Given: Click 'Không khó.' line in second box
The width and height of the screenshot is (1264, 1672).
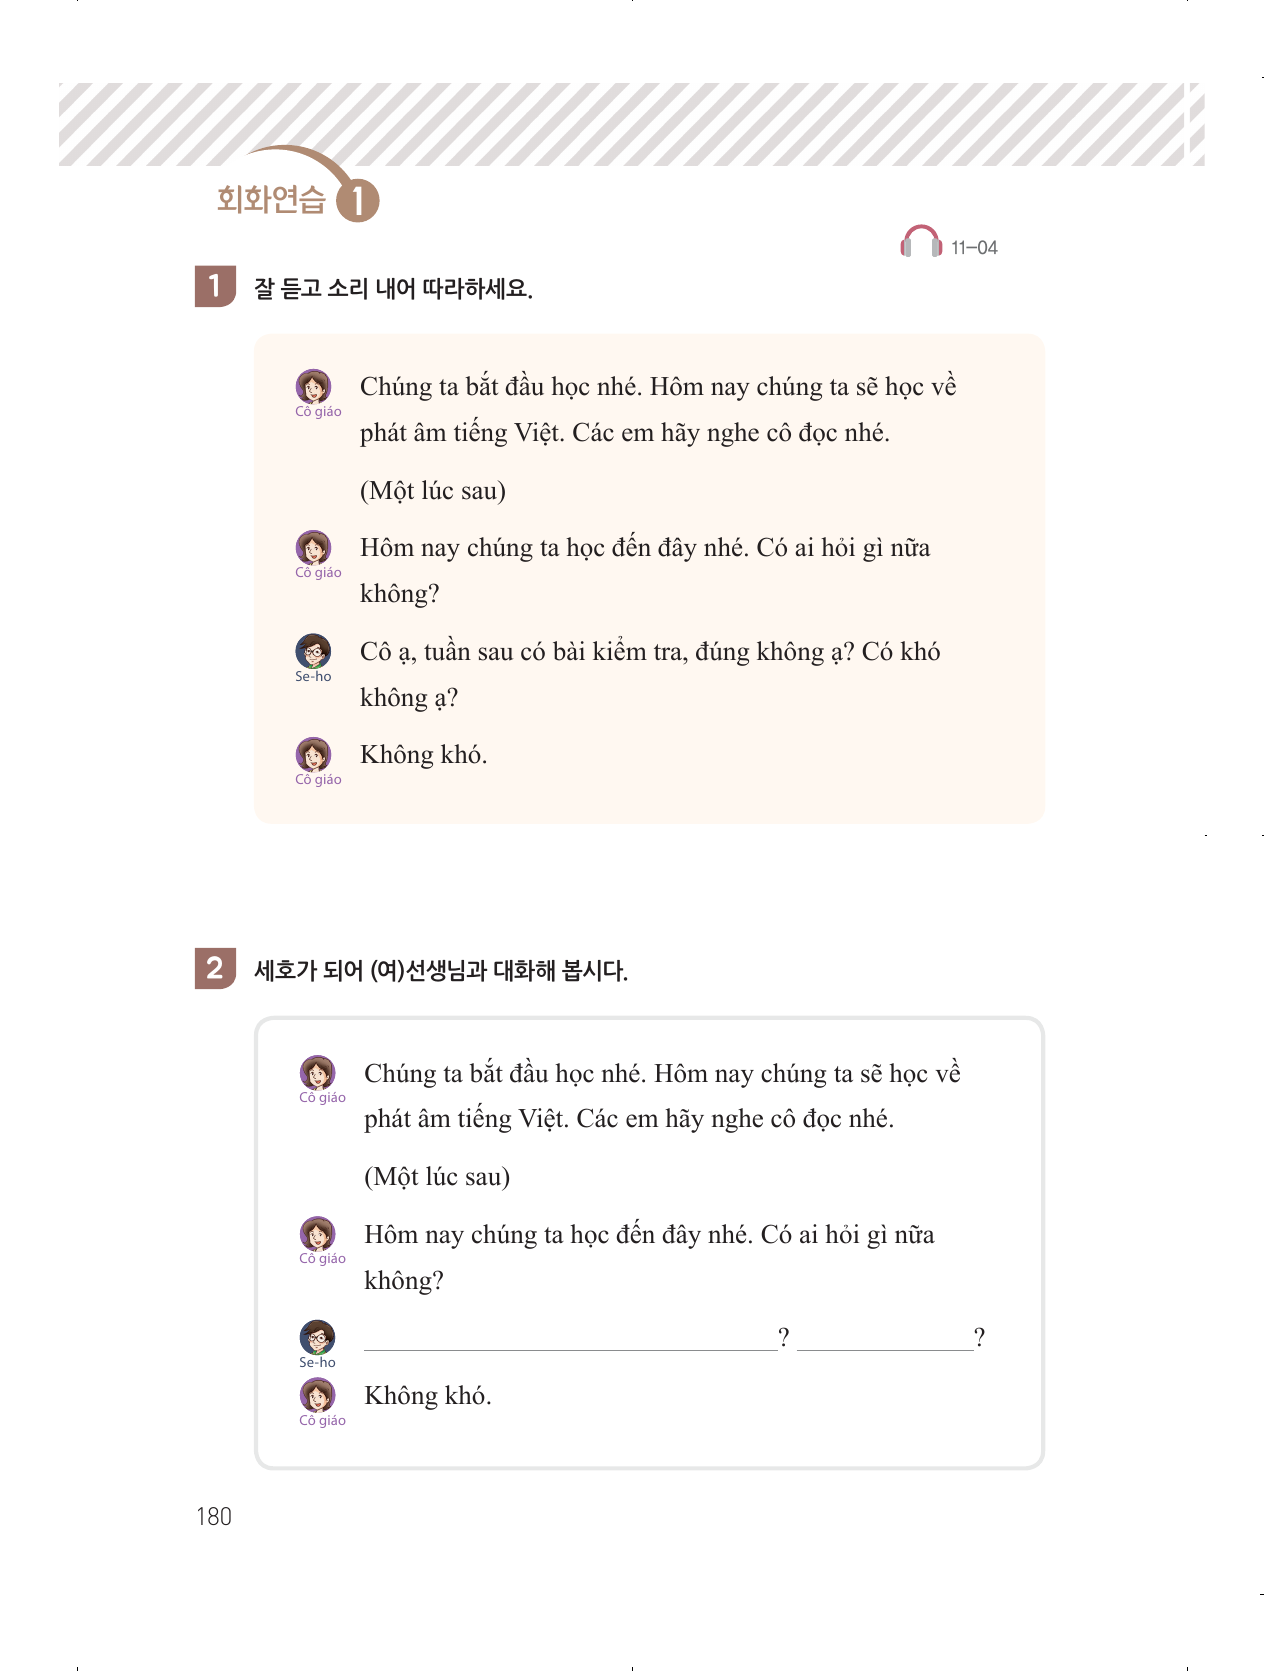Looking at the screenshot, I should 427,1396.
